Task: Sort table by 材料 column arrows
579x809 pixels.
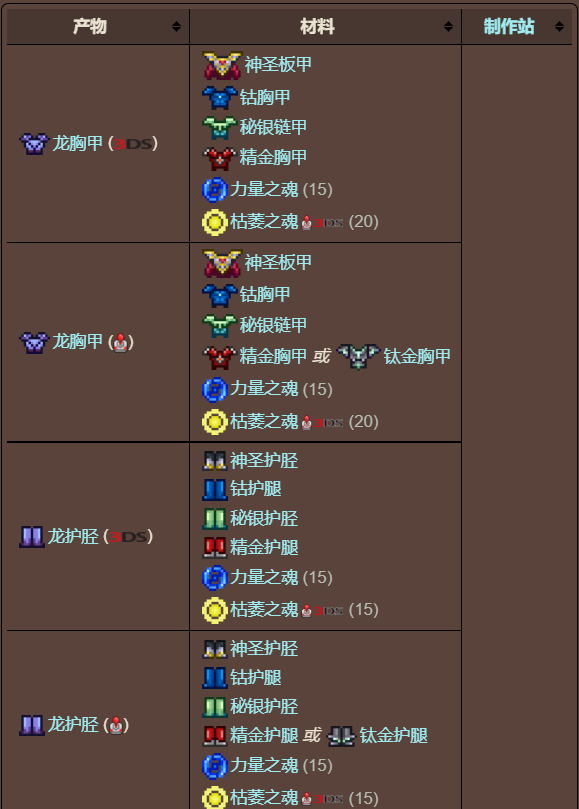Action: pos(448,26)
